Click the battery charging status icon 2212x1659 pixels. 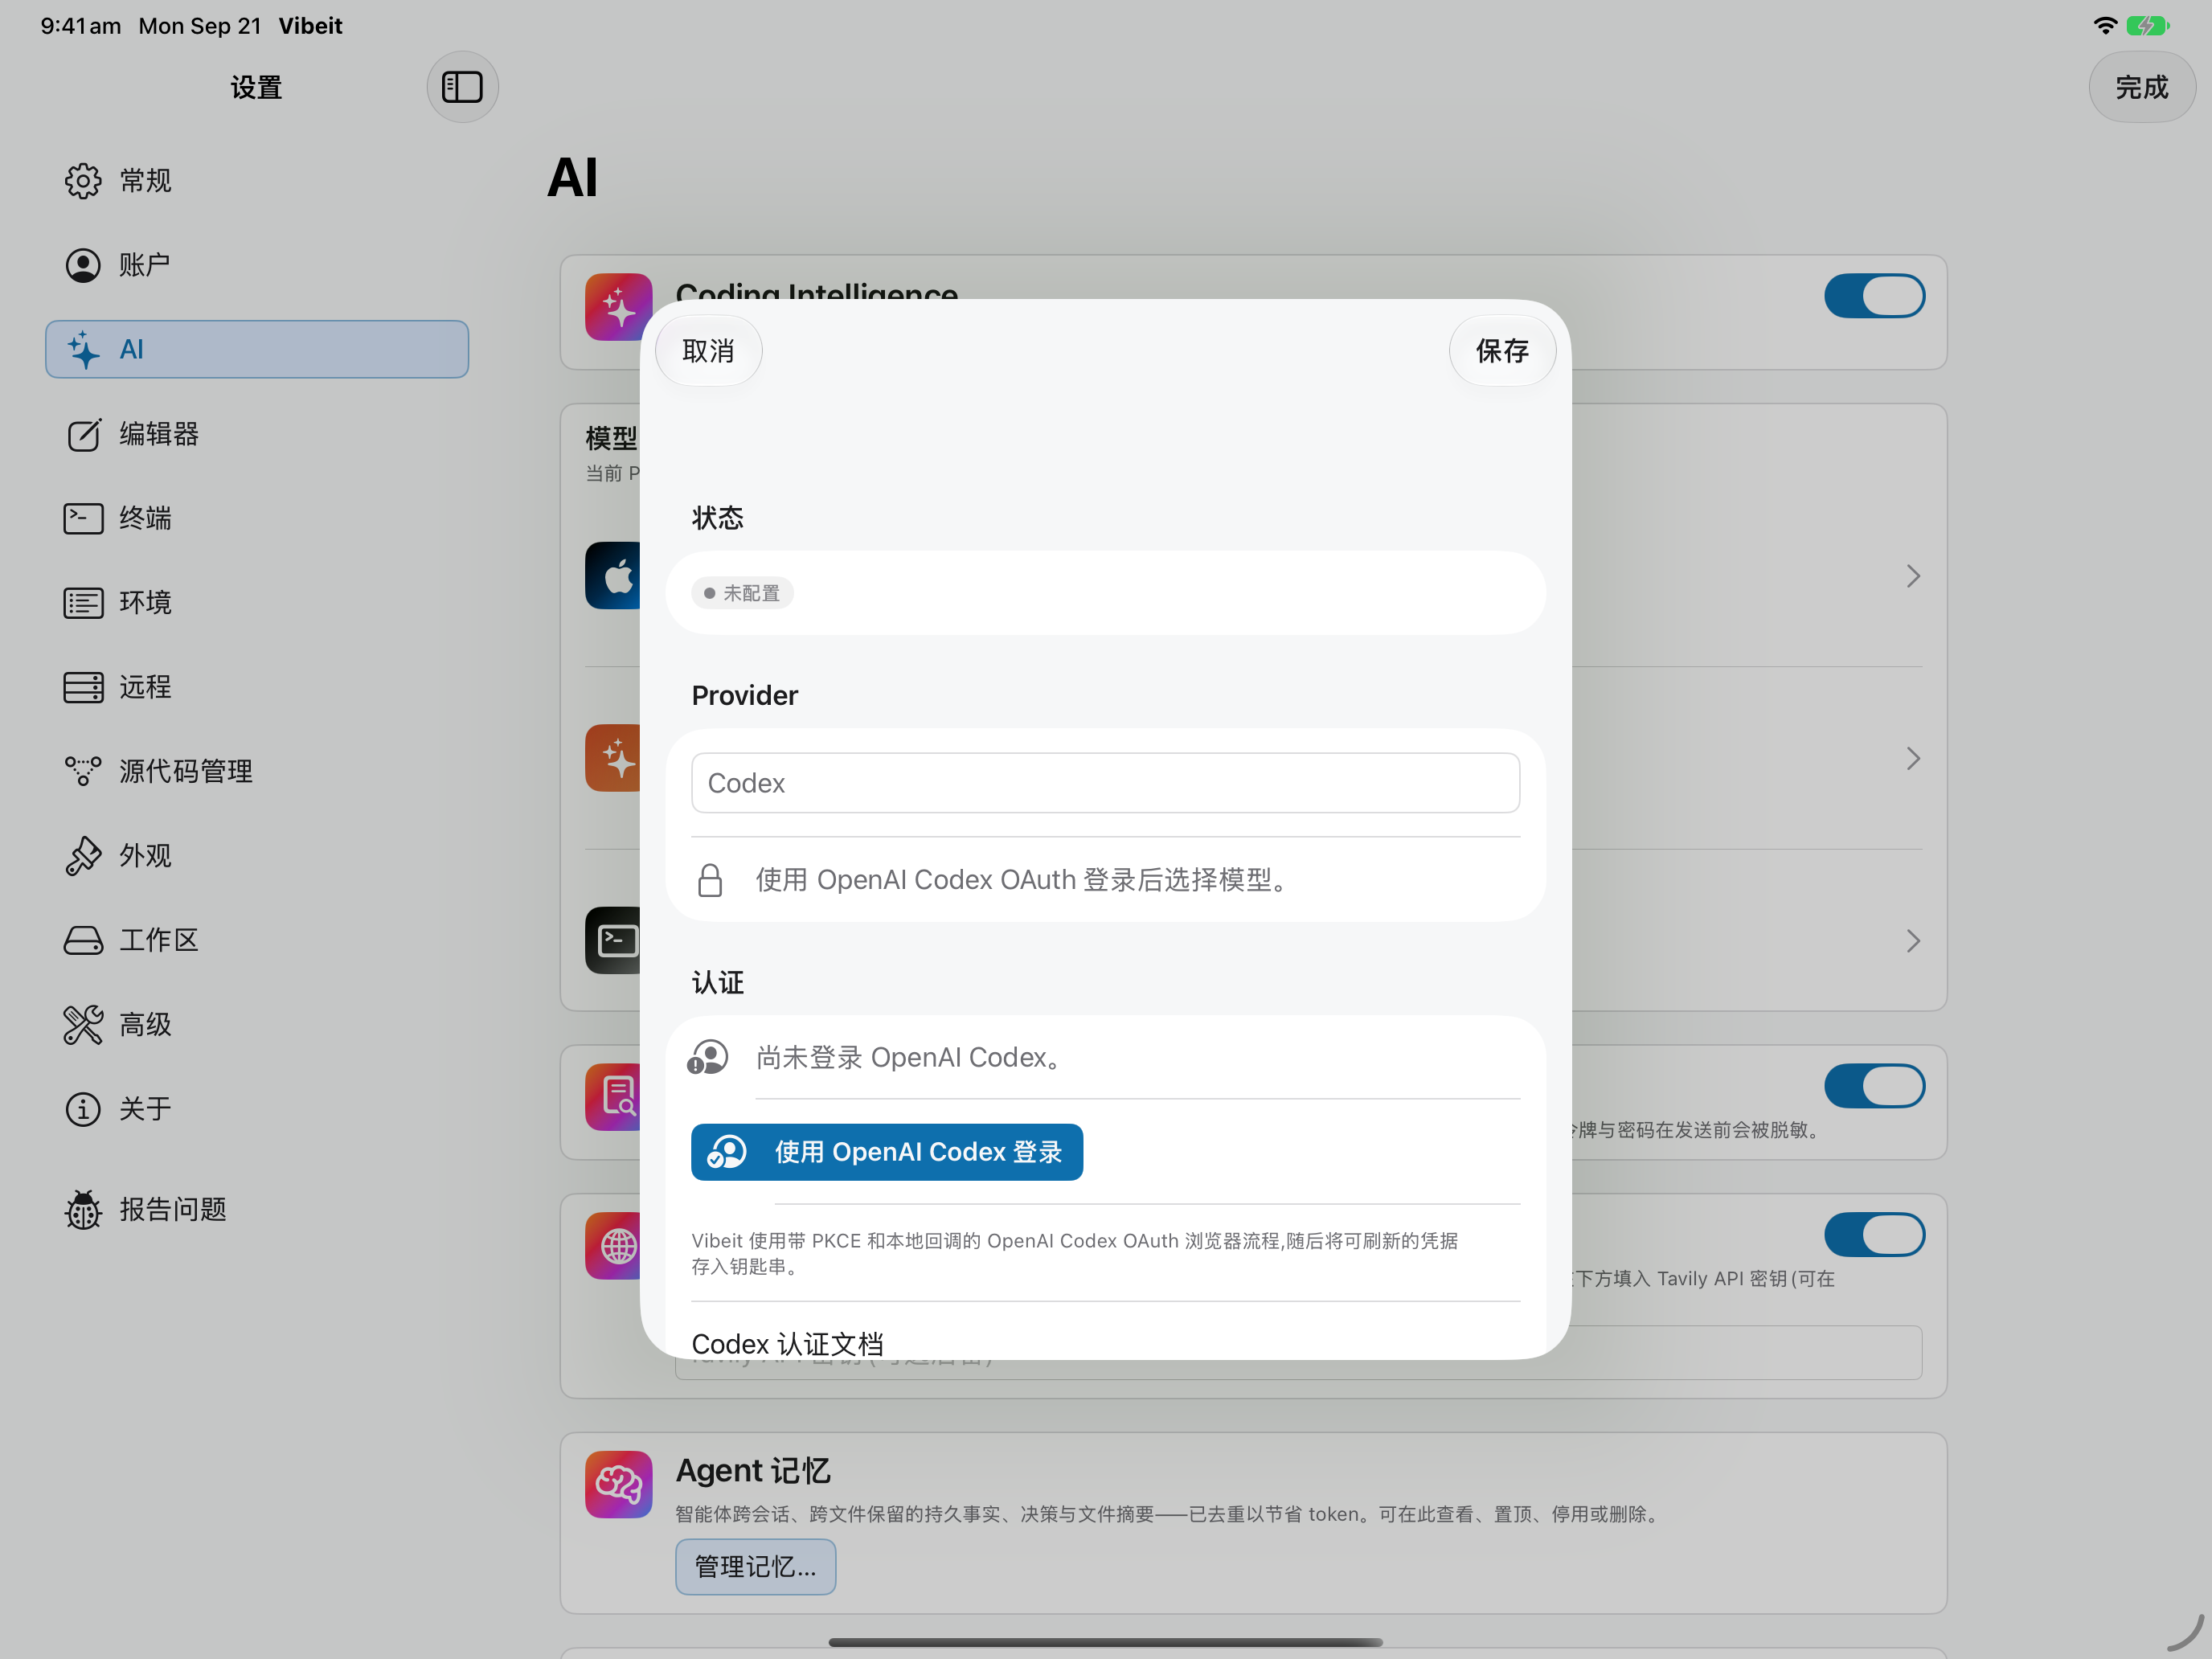point(2148,26)
